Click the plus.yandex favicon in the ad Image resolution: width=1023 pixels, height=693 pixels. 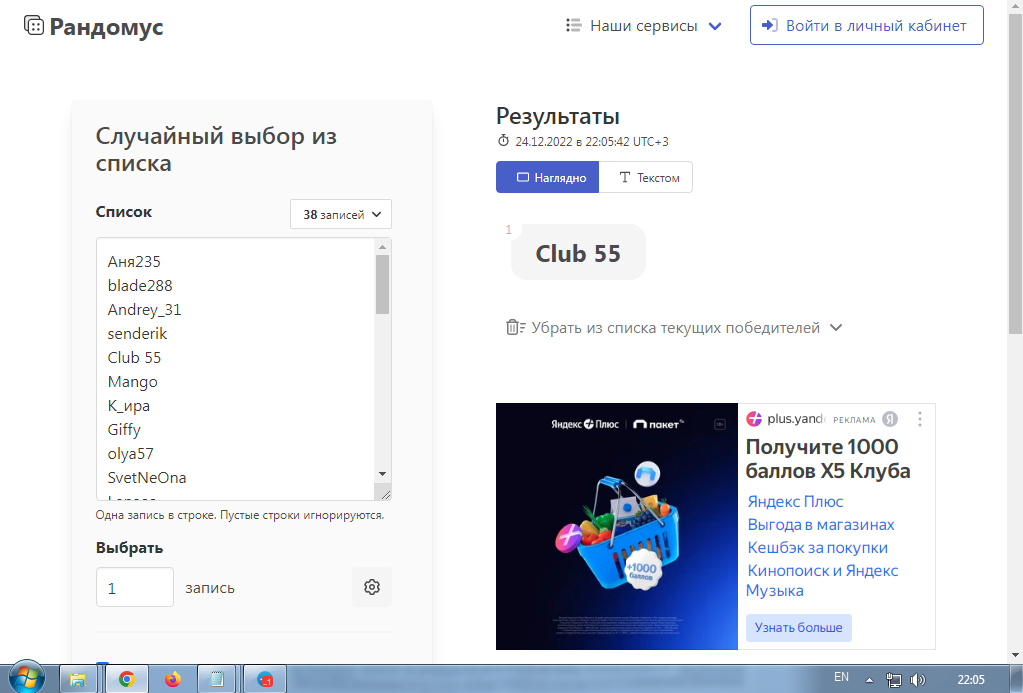[754, 419]
